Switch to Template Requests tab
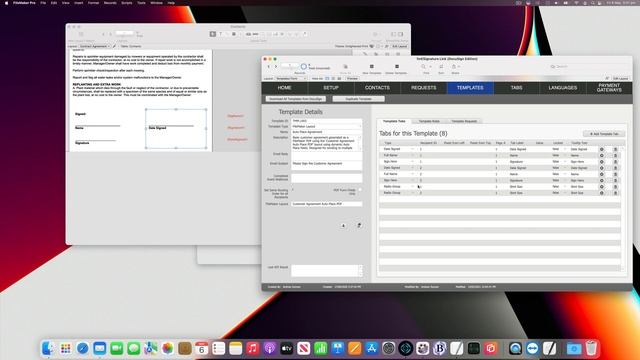Image resolution: width=640 pixels, height=360 pixels. point(464,121)
